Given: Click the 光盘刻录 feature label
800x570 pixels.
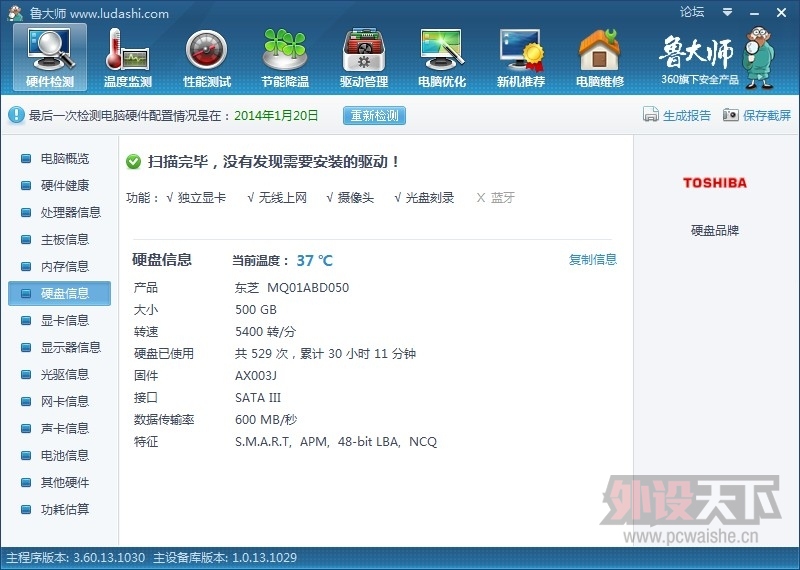Looking at the screenshot, I should coord(430,197).
